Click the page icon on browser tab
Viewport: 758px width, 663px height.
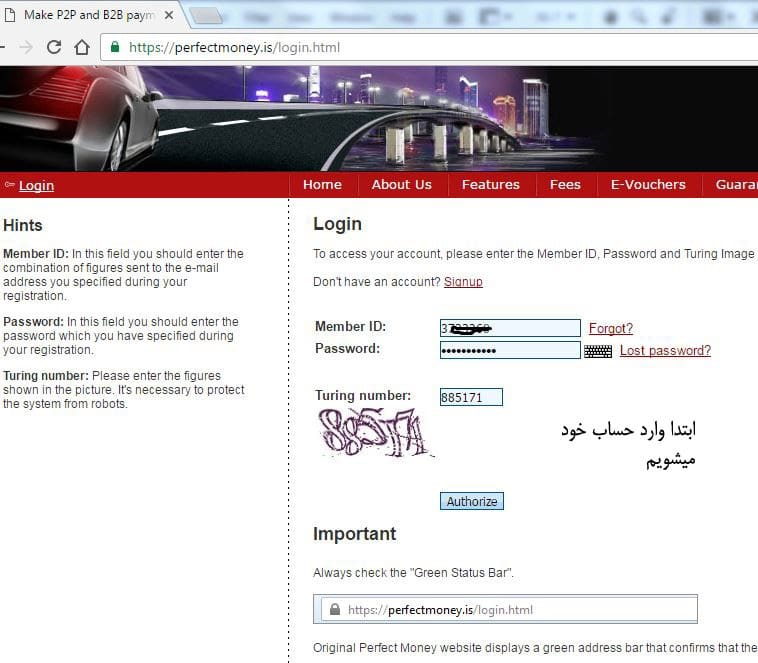click(10, 15)
